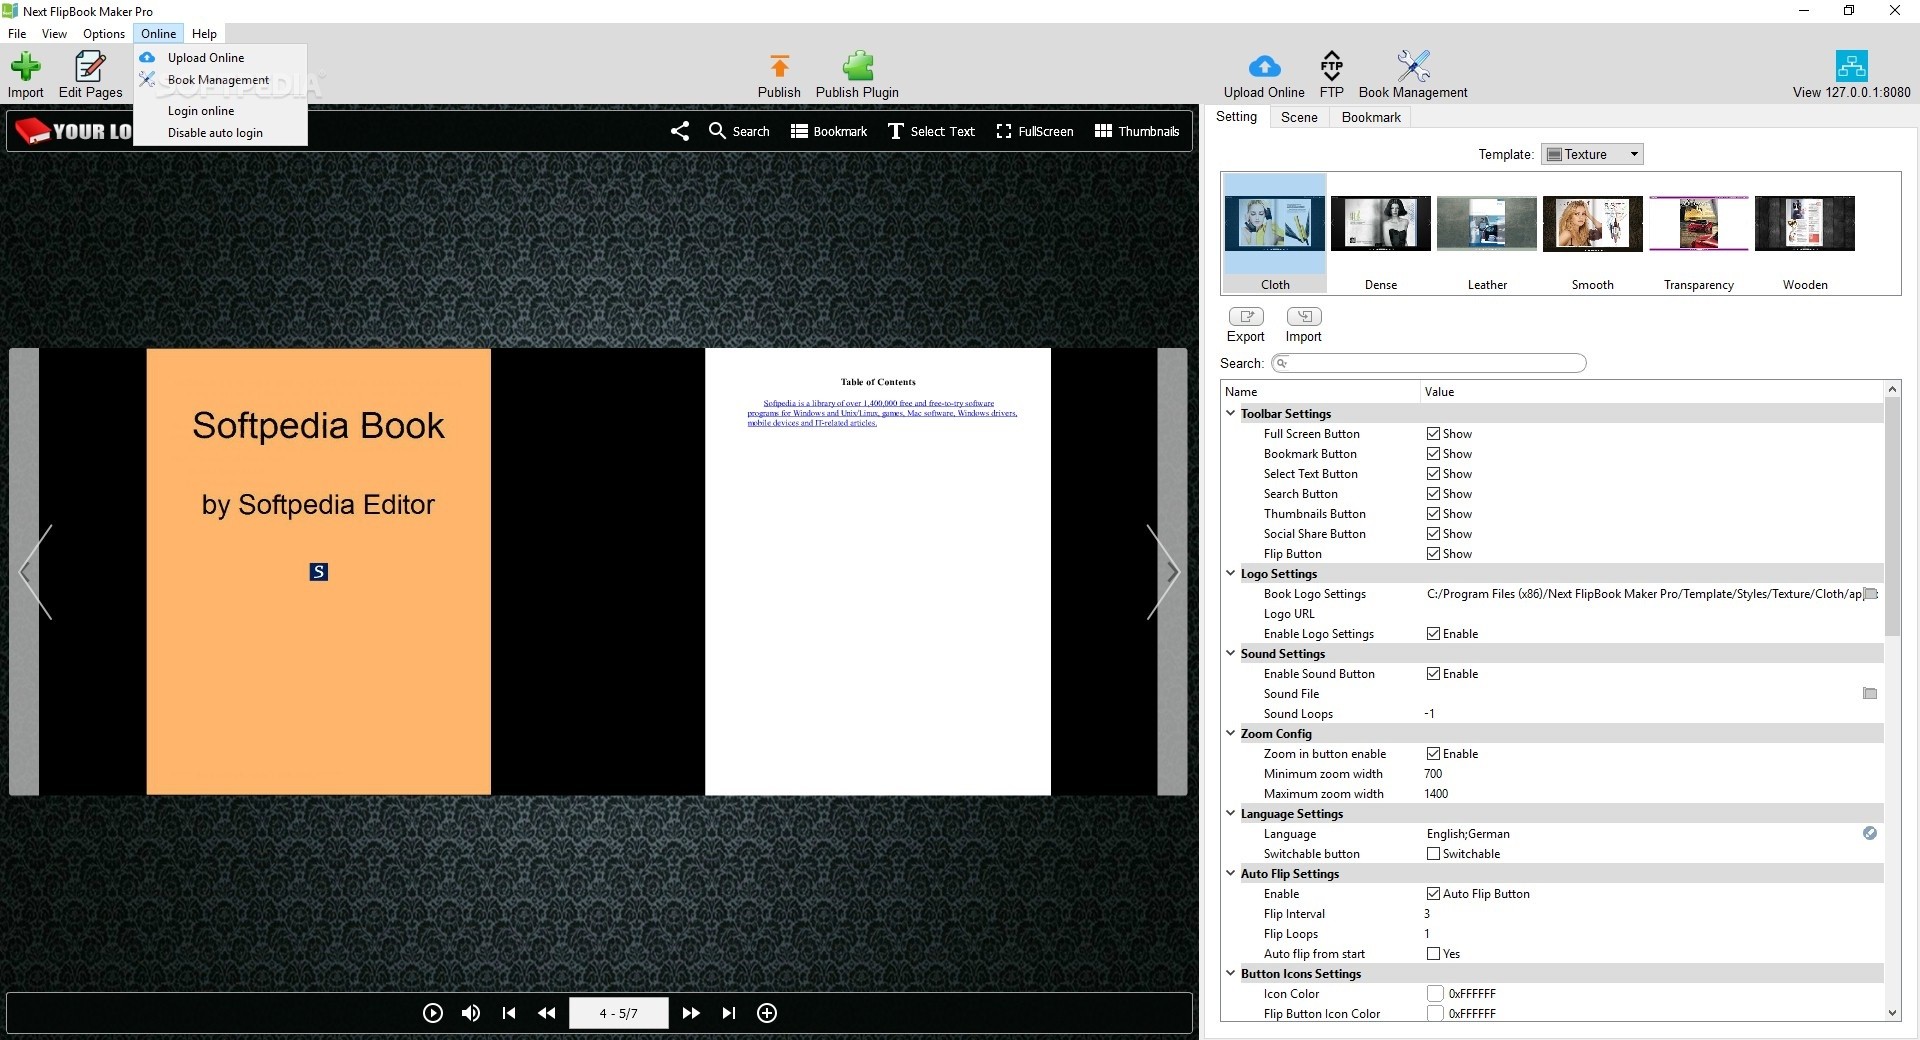Viewport: 1920px width, 1040px height.
Task: Click the social share icon in viewer
Action: (680, 131)
